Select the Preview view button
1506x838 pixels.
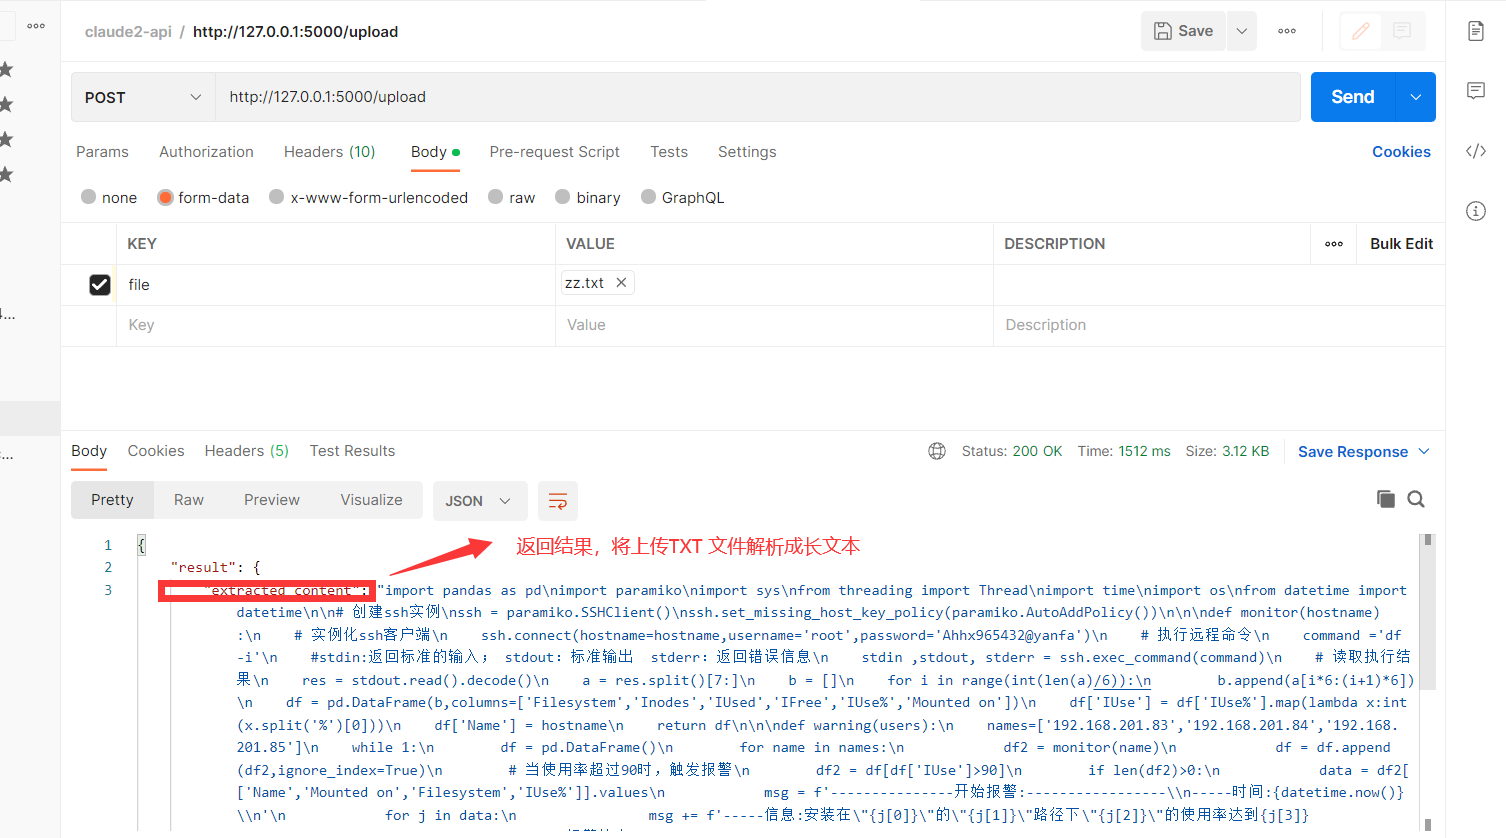coord(272,500)
